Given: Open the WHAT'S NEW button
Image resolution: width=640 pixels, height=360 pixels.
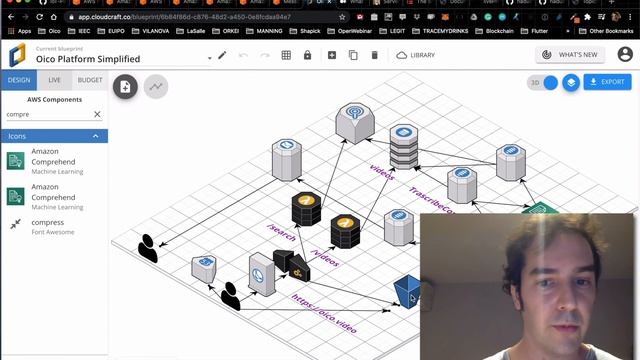Looking at the screenshot, I should point(570,55).
